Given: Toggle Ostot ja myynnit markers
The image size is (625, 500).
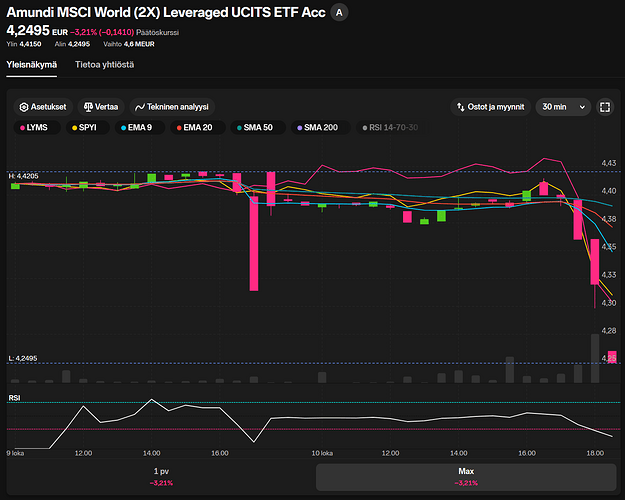Looking at the screenshot, I should pyautogui.click(x=491, y=107).
